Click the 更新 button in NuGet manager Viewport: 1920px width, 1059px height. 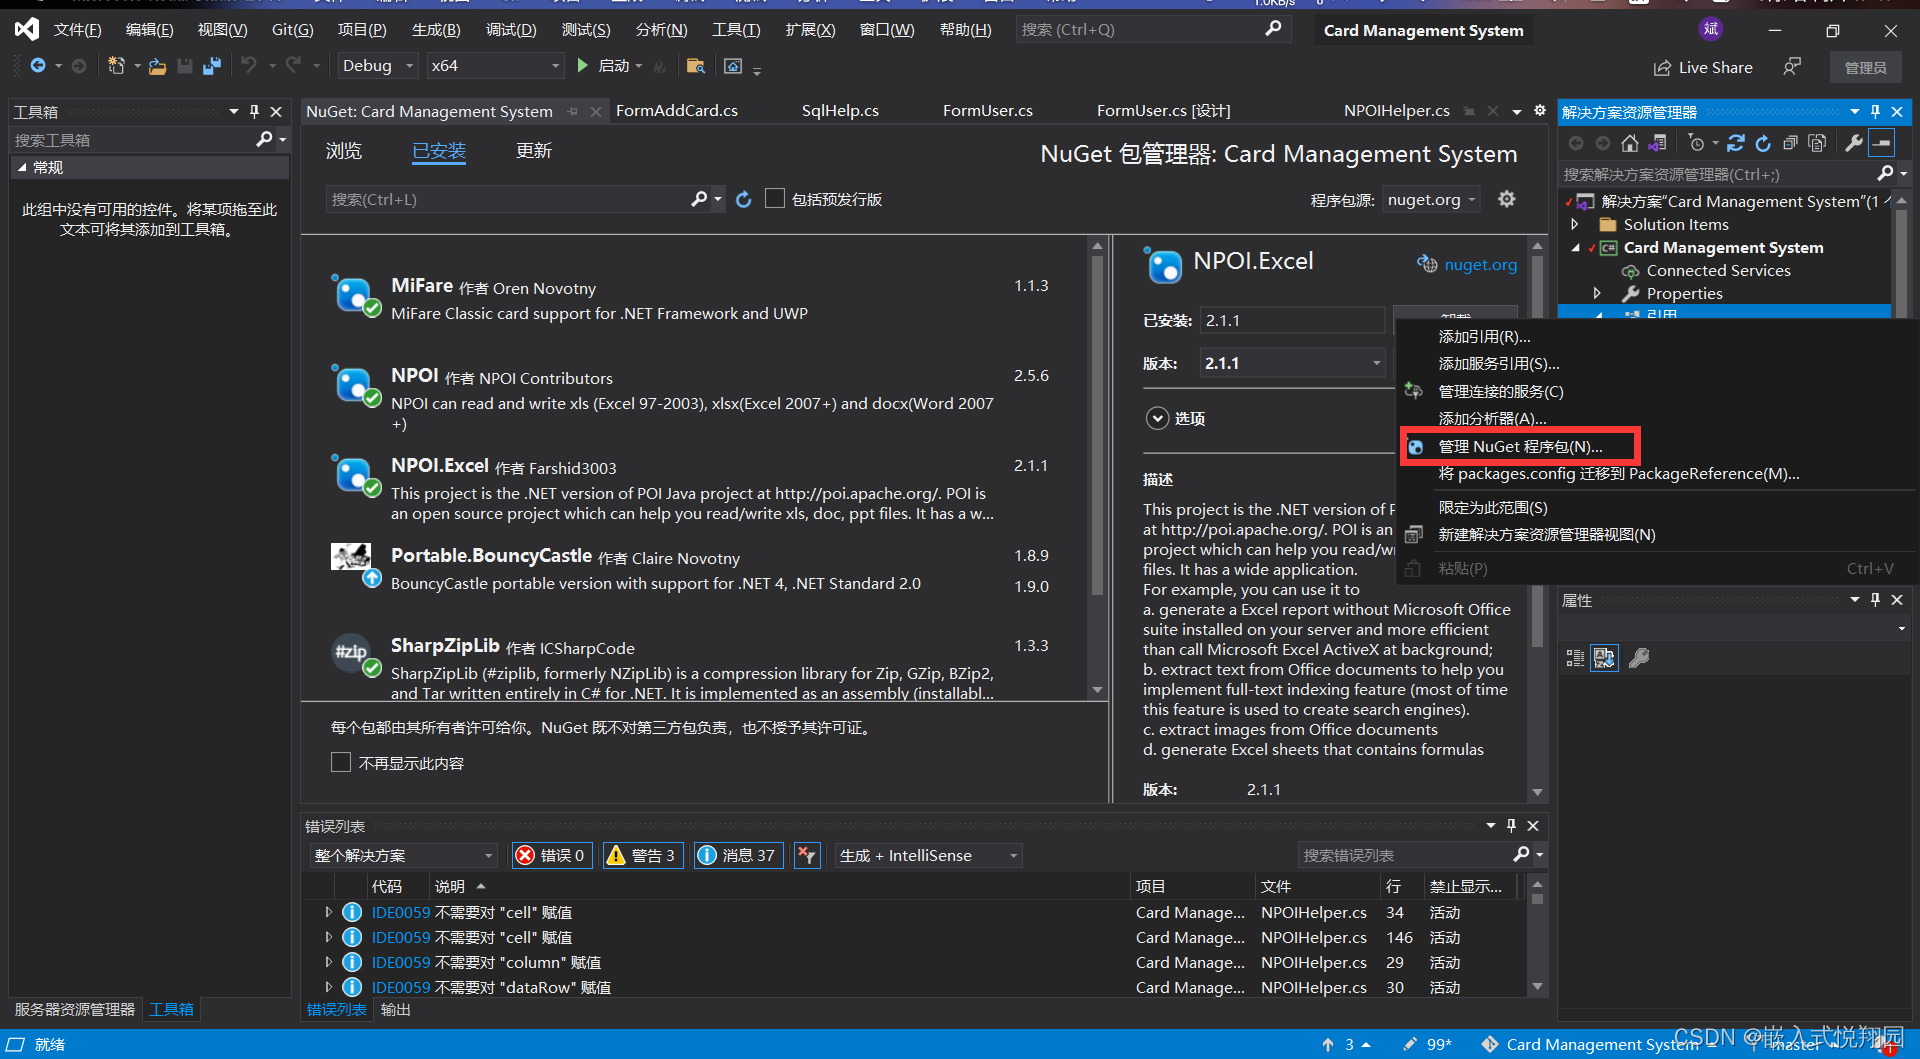click(533, 151)
